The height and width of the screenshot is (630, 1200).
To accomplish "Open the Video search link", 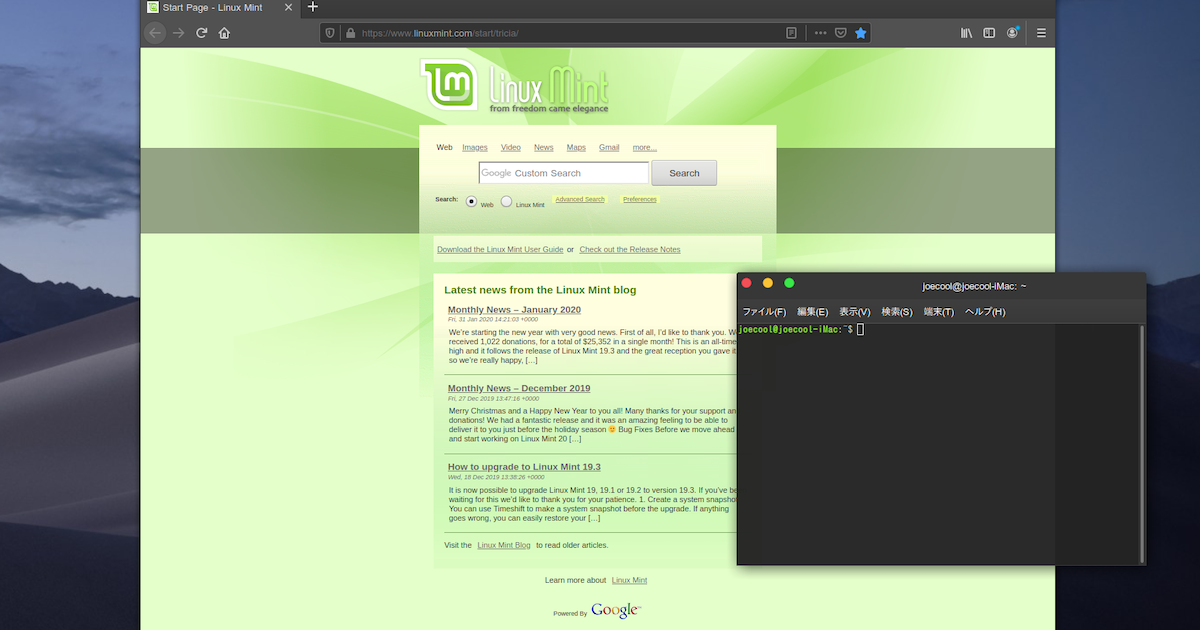I will click(511, 147).
